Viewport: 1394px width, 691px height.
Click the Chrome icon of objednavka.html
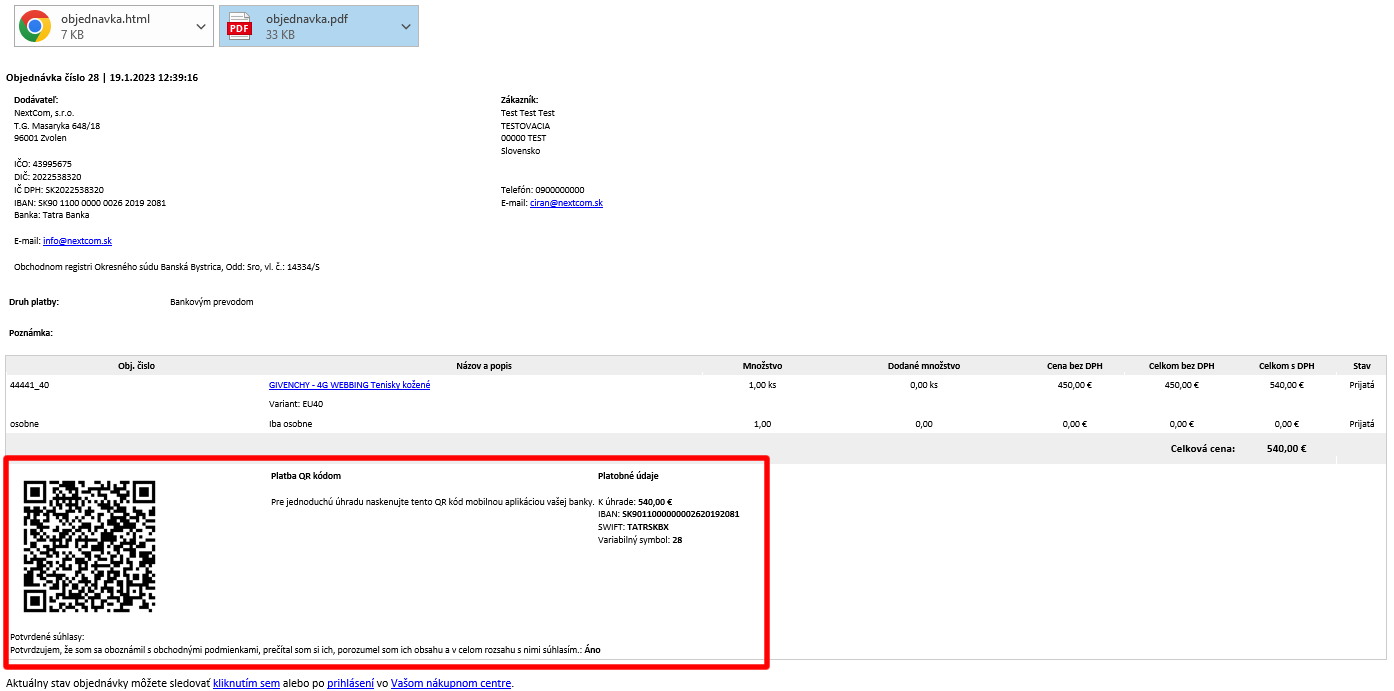tap(35, 26)
